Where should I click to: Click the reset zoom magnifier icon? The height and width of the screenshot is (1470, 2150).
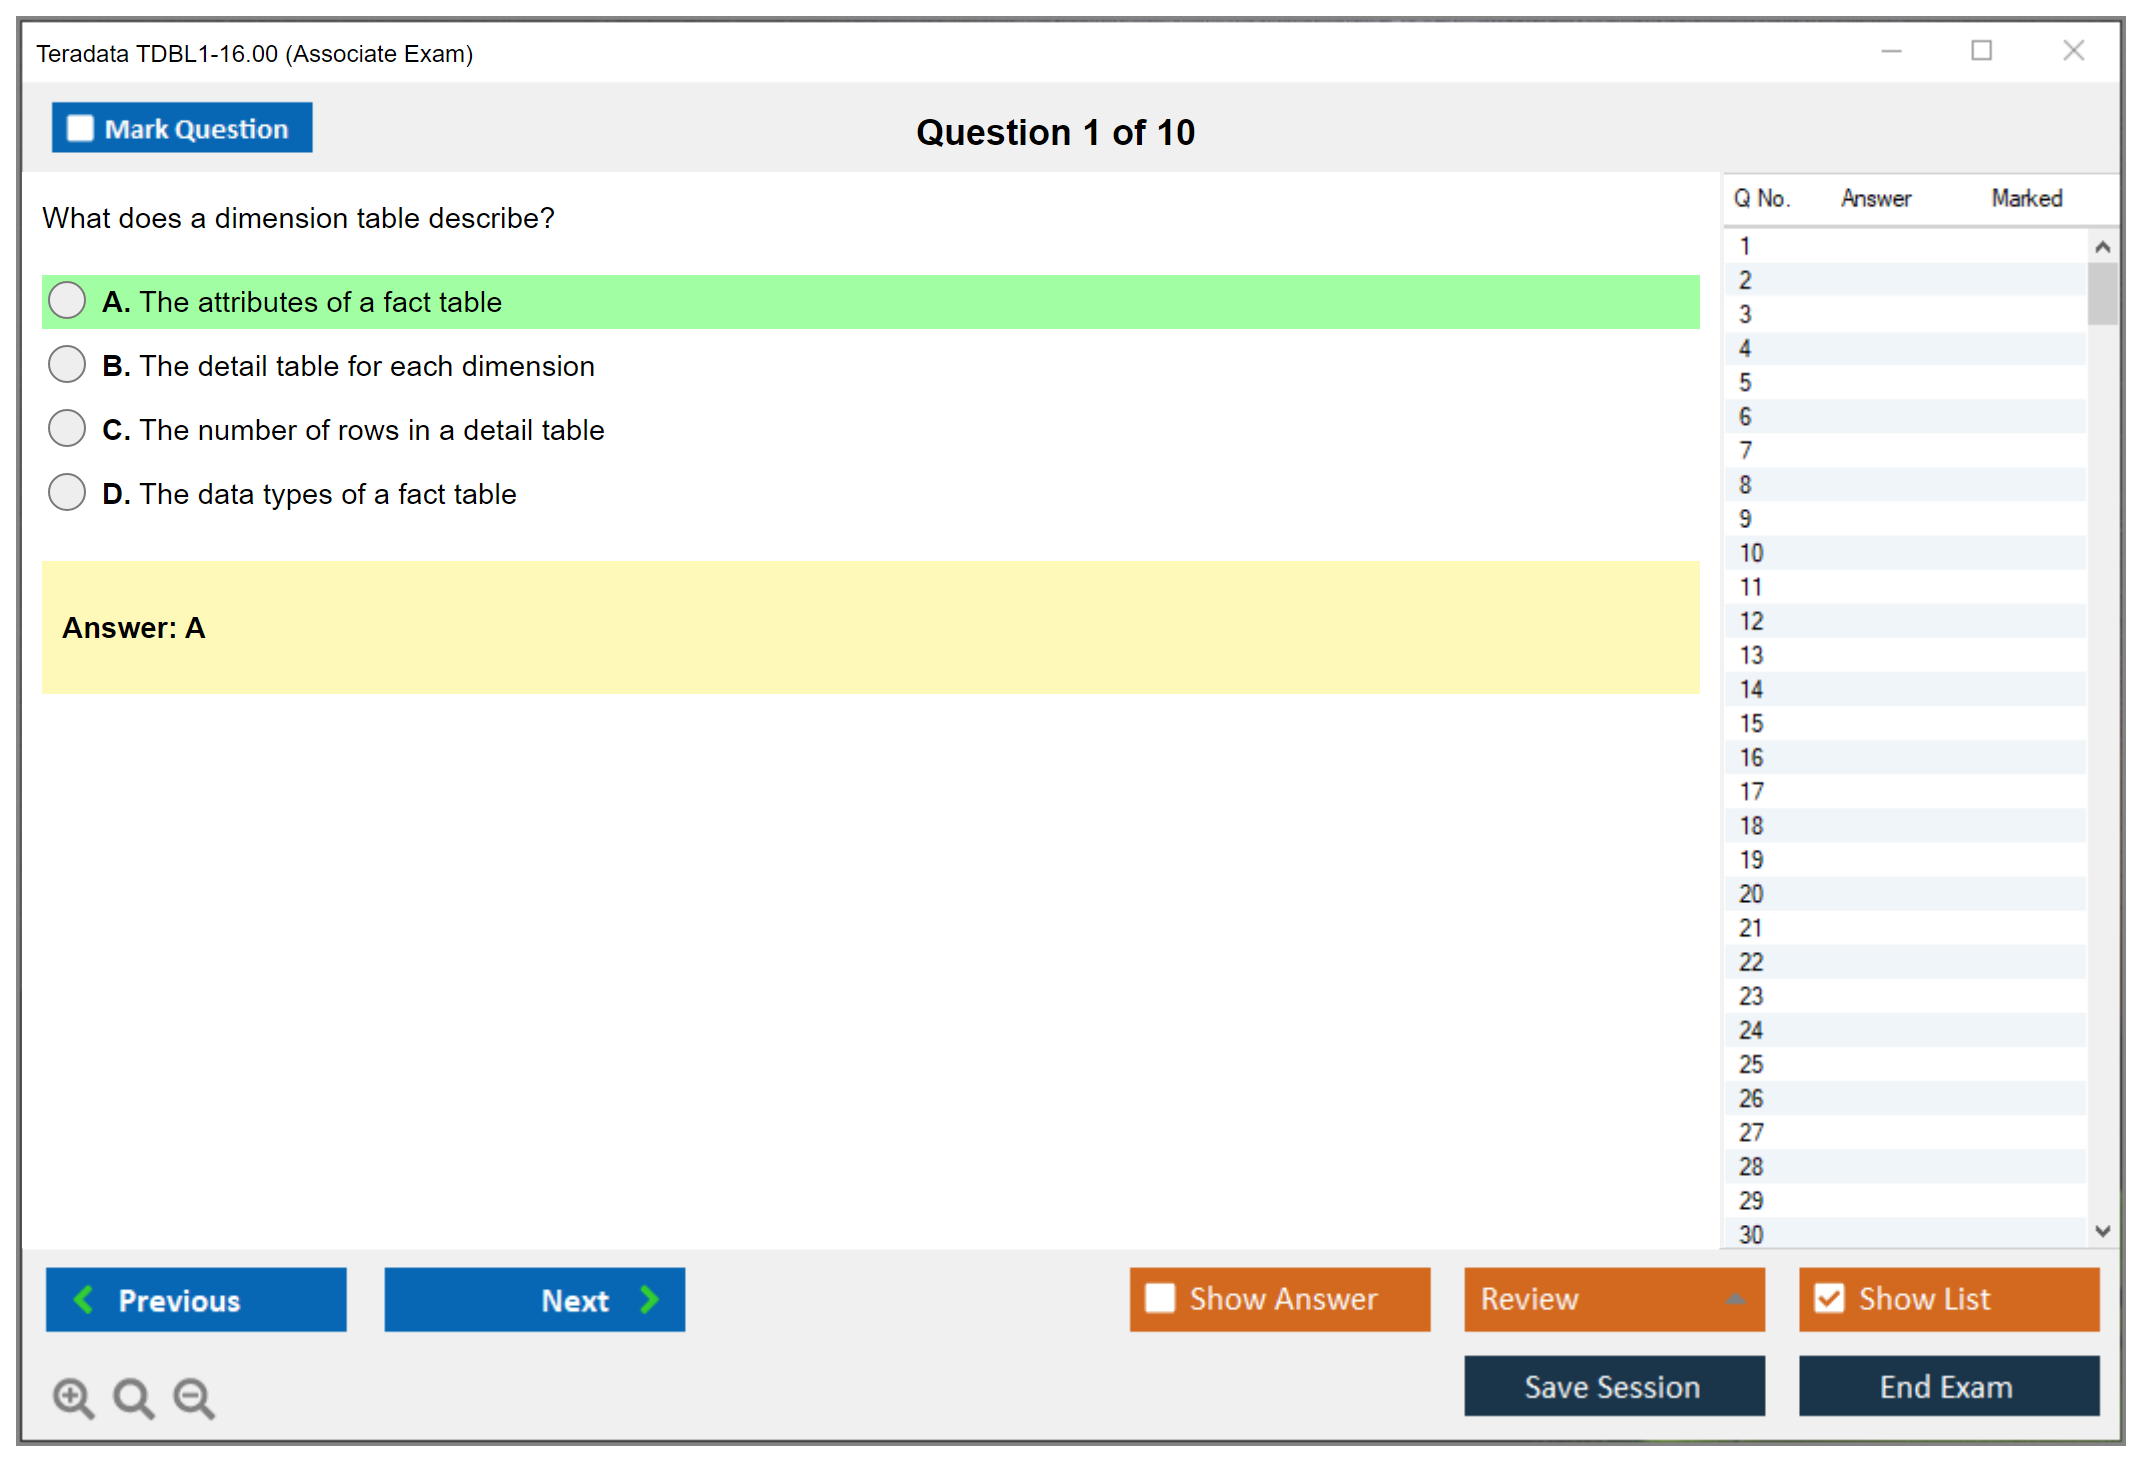click(133, 1397)
